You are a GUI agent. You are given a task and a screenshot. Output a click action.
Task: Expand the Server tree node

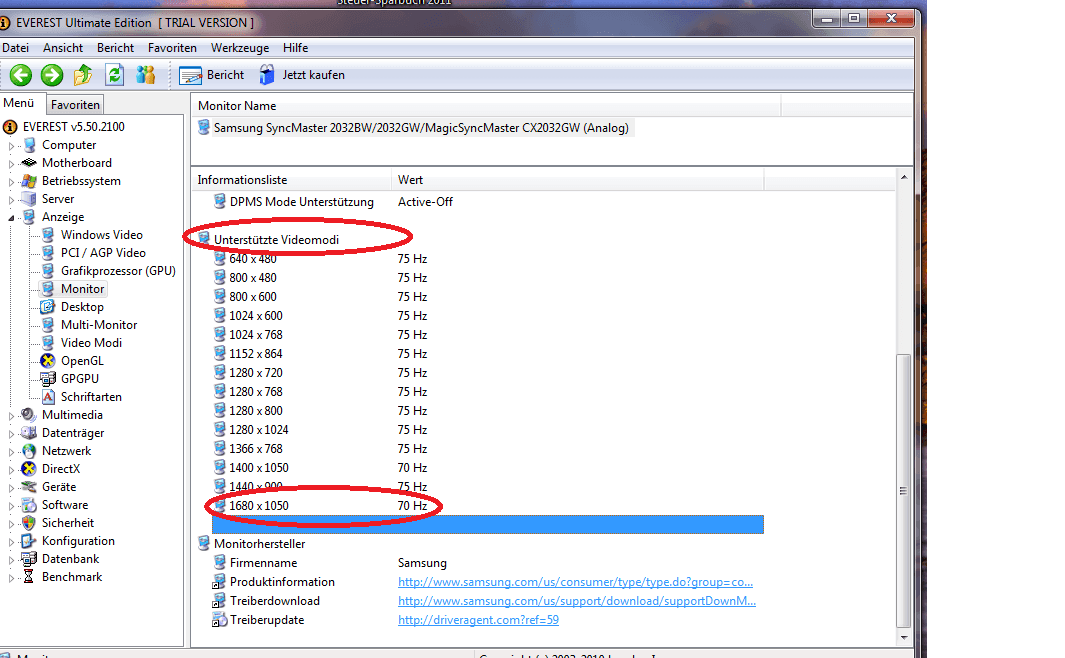pos(11,200)
